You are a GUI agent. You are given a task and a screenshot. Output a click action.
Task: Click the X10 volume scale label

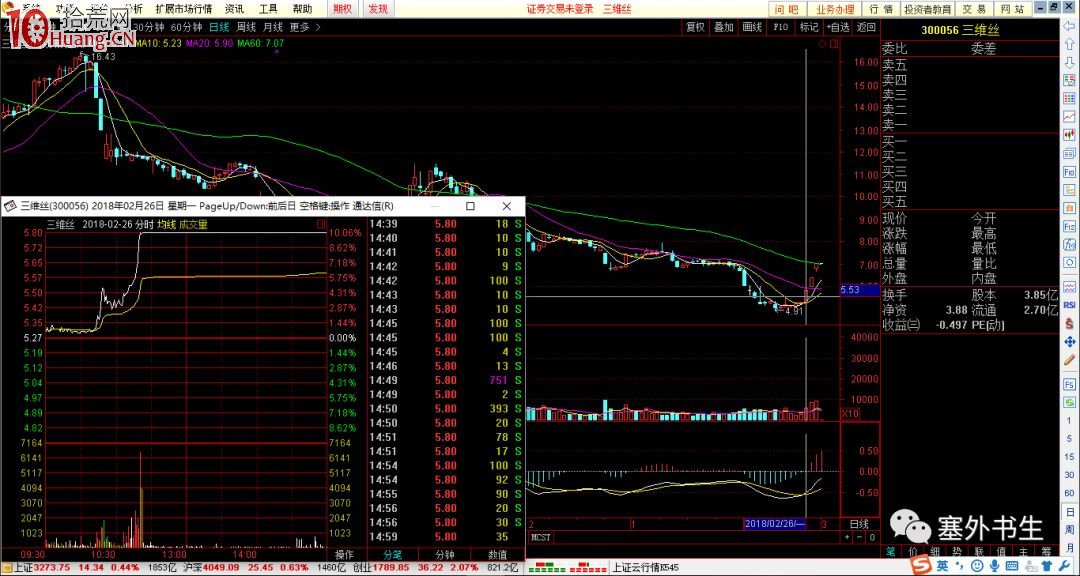[851, 413]
